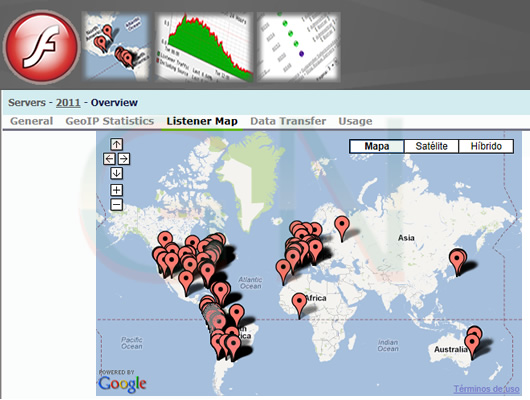Select the Listener Map tab

(x=202, y=121)
